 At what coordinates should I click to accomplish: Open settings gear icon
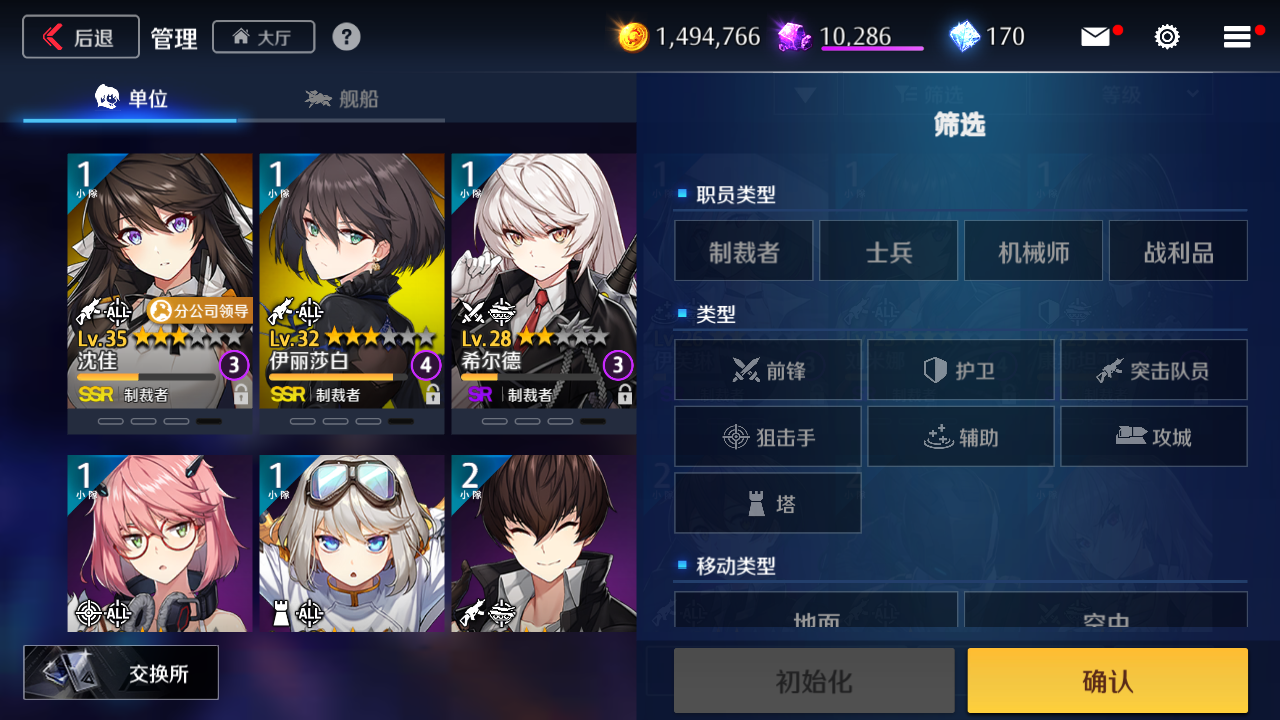1167,37
